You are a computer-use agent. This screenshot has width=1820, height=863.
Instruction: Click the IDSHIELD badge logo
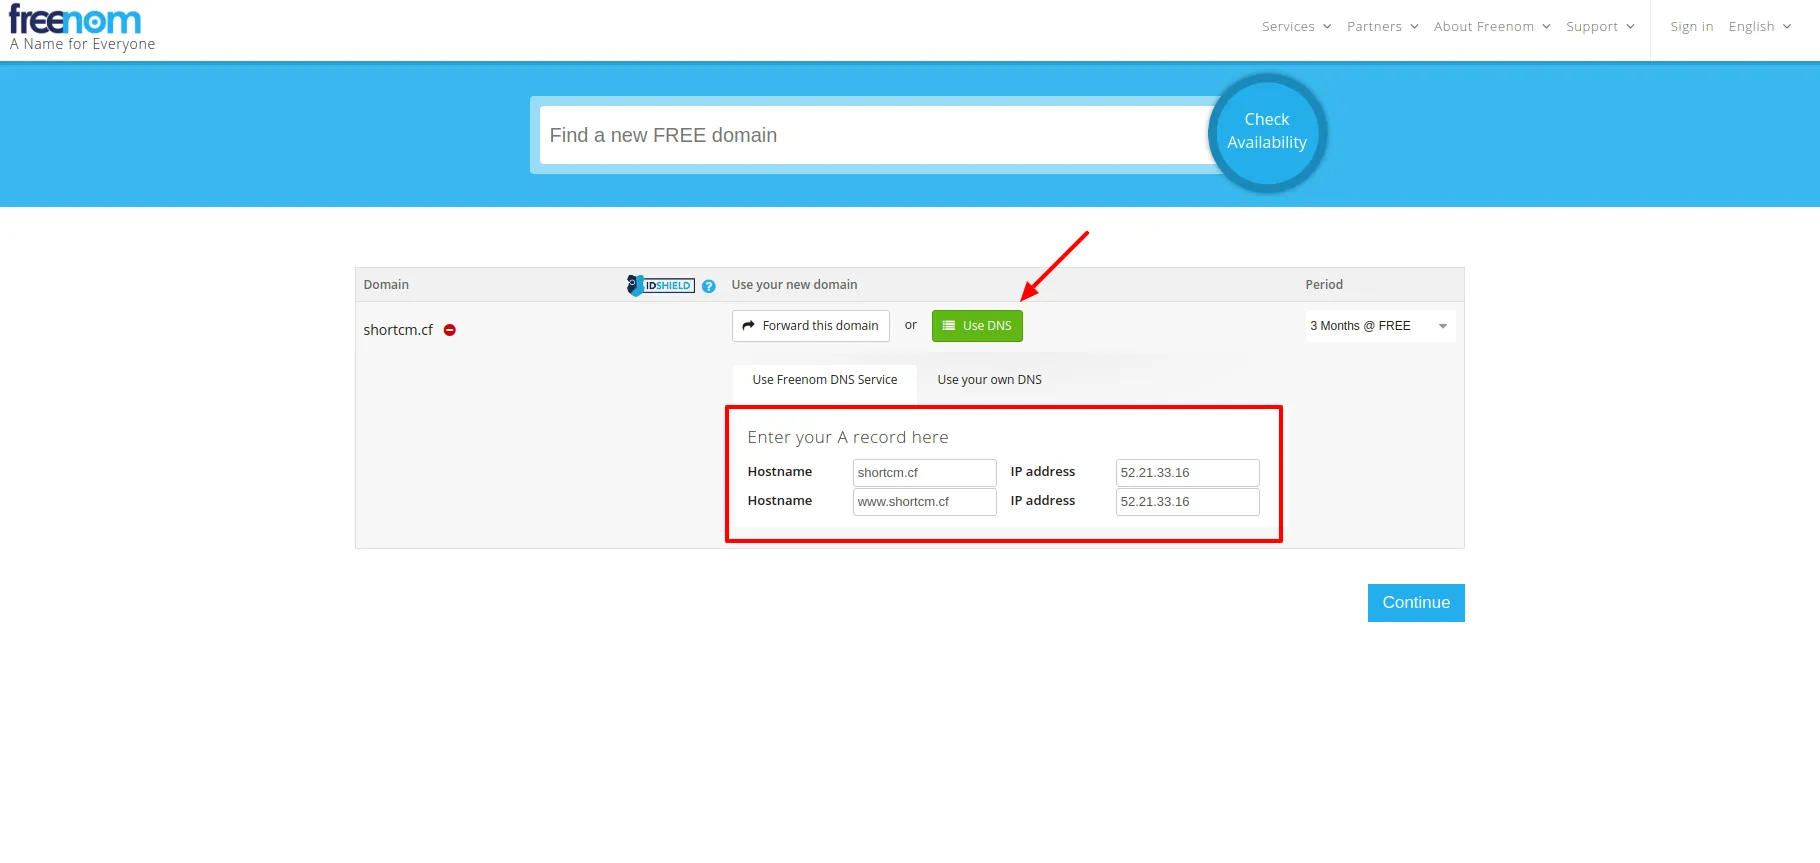661,285
